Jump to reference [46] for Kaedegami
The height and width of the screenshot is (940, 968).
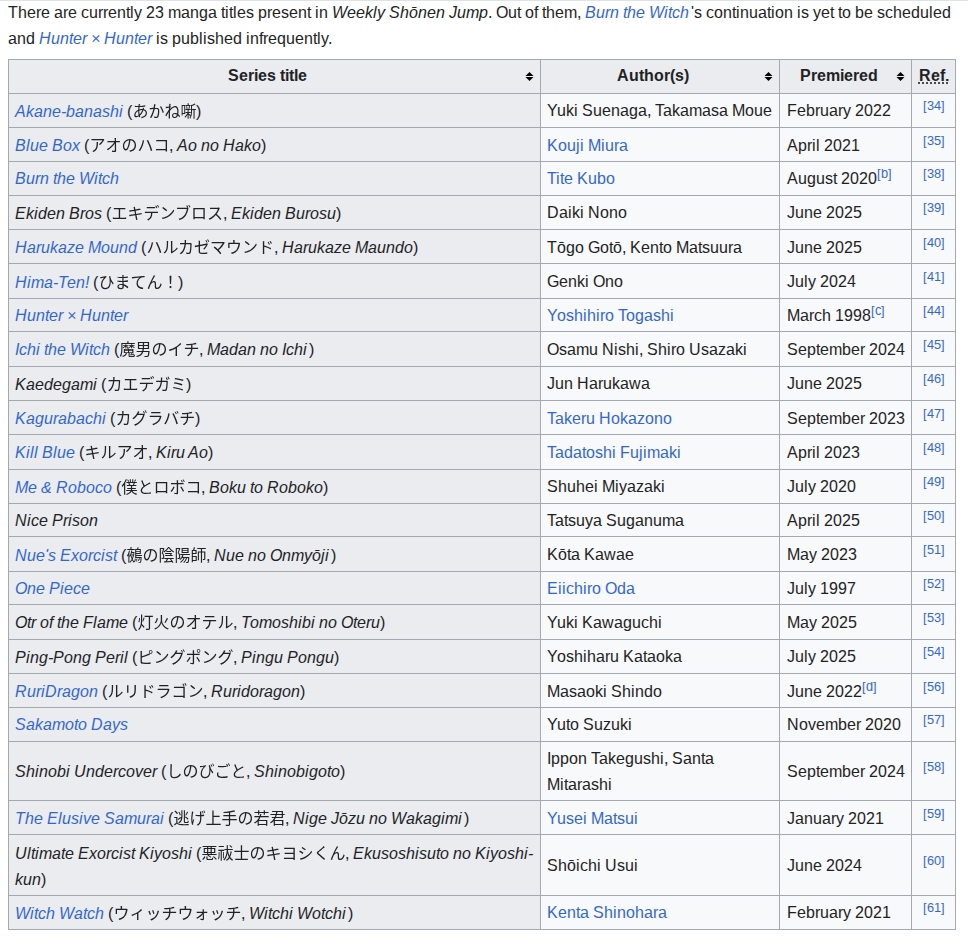(x=933, y=380)
